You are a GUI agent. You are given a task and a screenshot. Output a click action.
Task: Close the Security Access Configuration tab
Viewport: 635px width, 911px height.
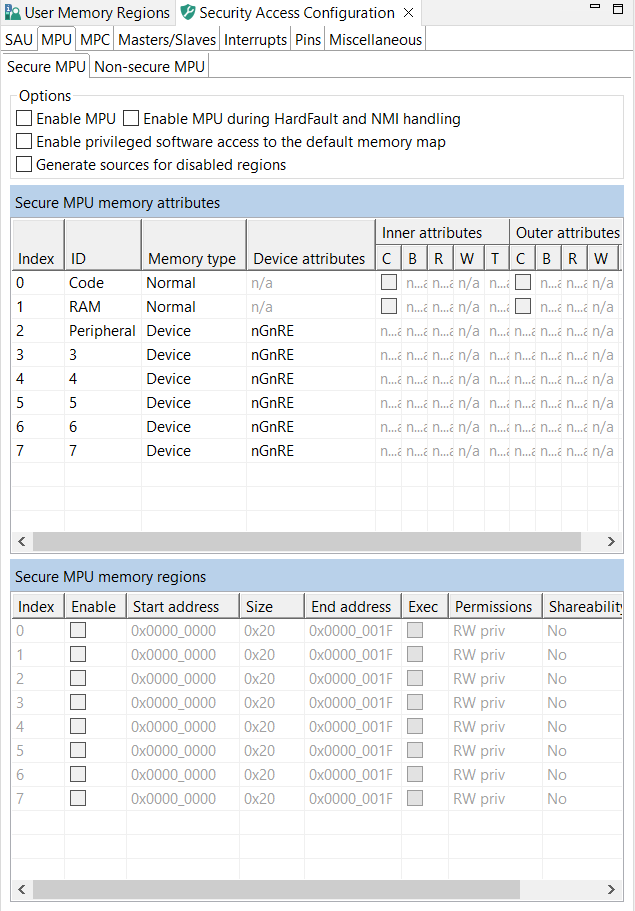[x=408, y=12]
